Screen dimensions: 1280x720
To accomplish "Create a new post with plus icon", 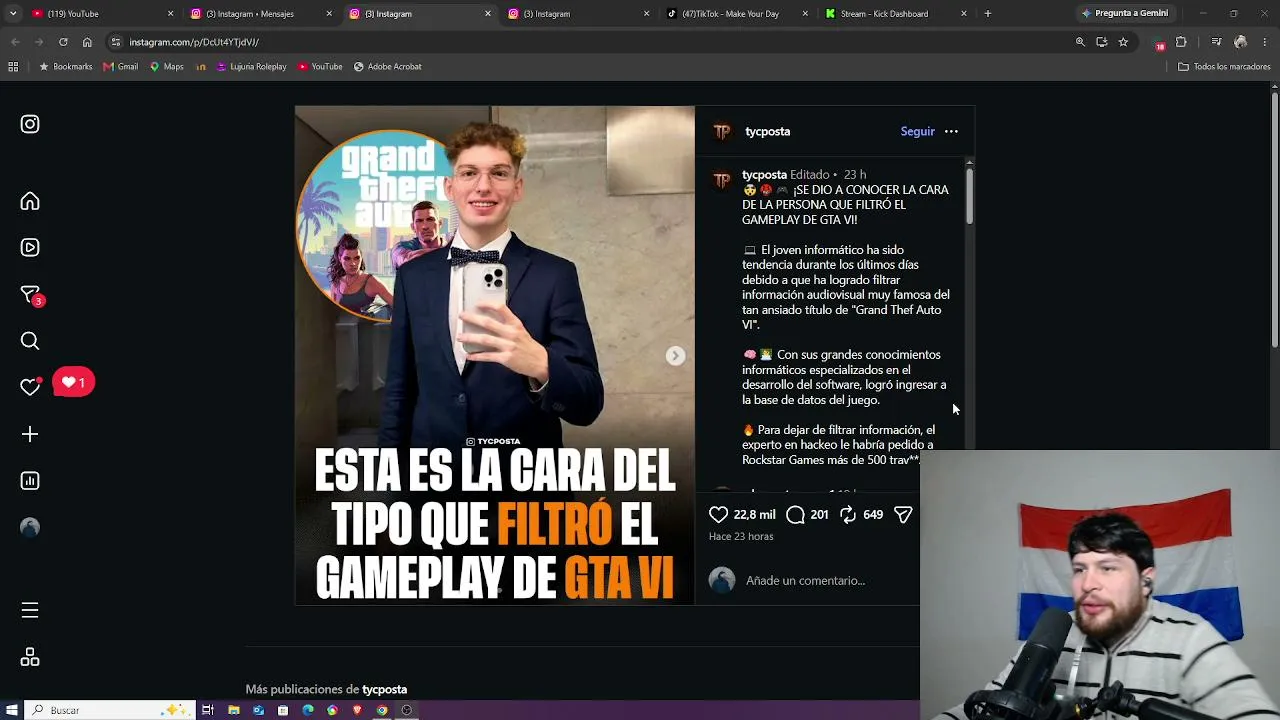I will pos(30,434).
